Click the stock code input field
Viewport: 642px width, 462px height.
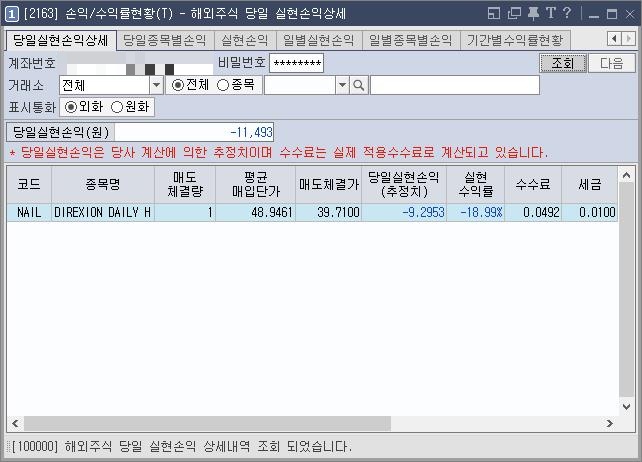tap(300, 85)
